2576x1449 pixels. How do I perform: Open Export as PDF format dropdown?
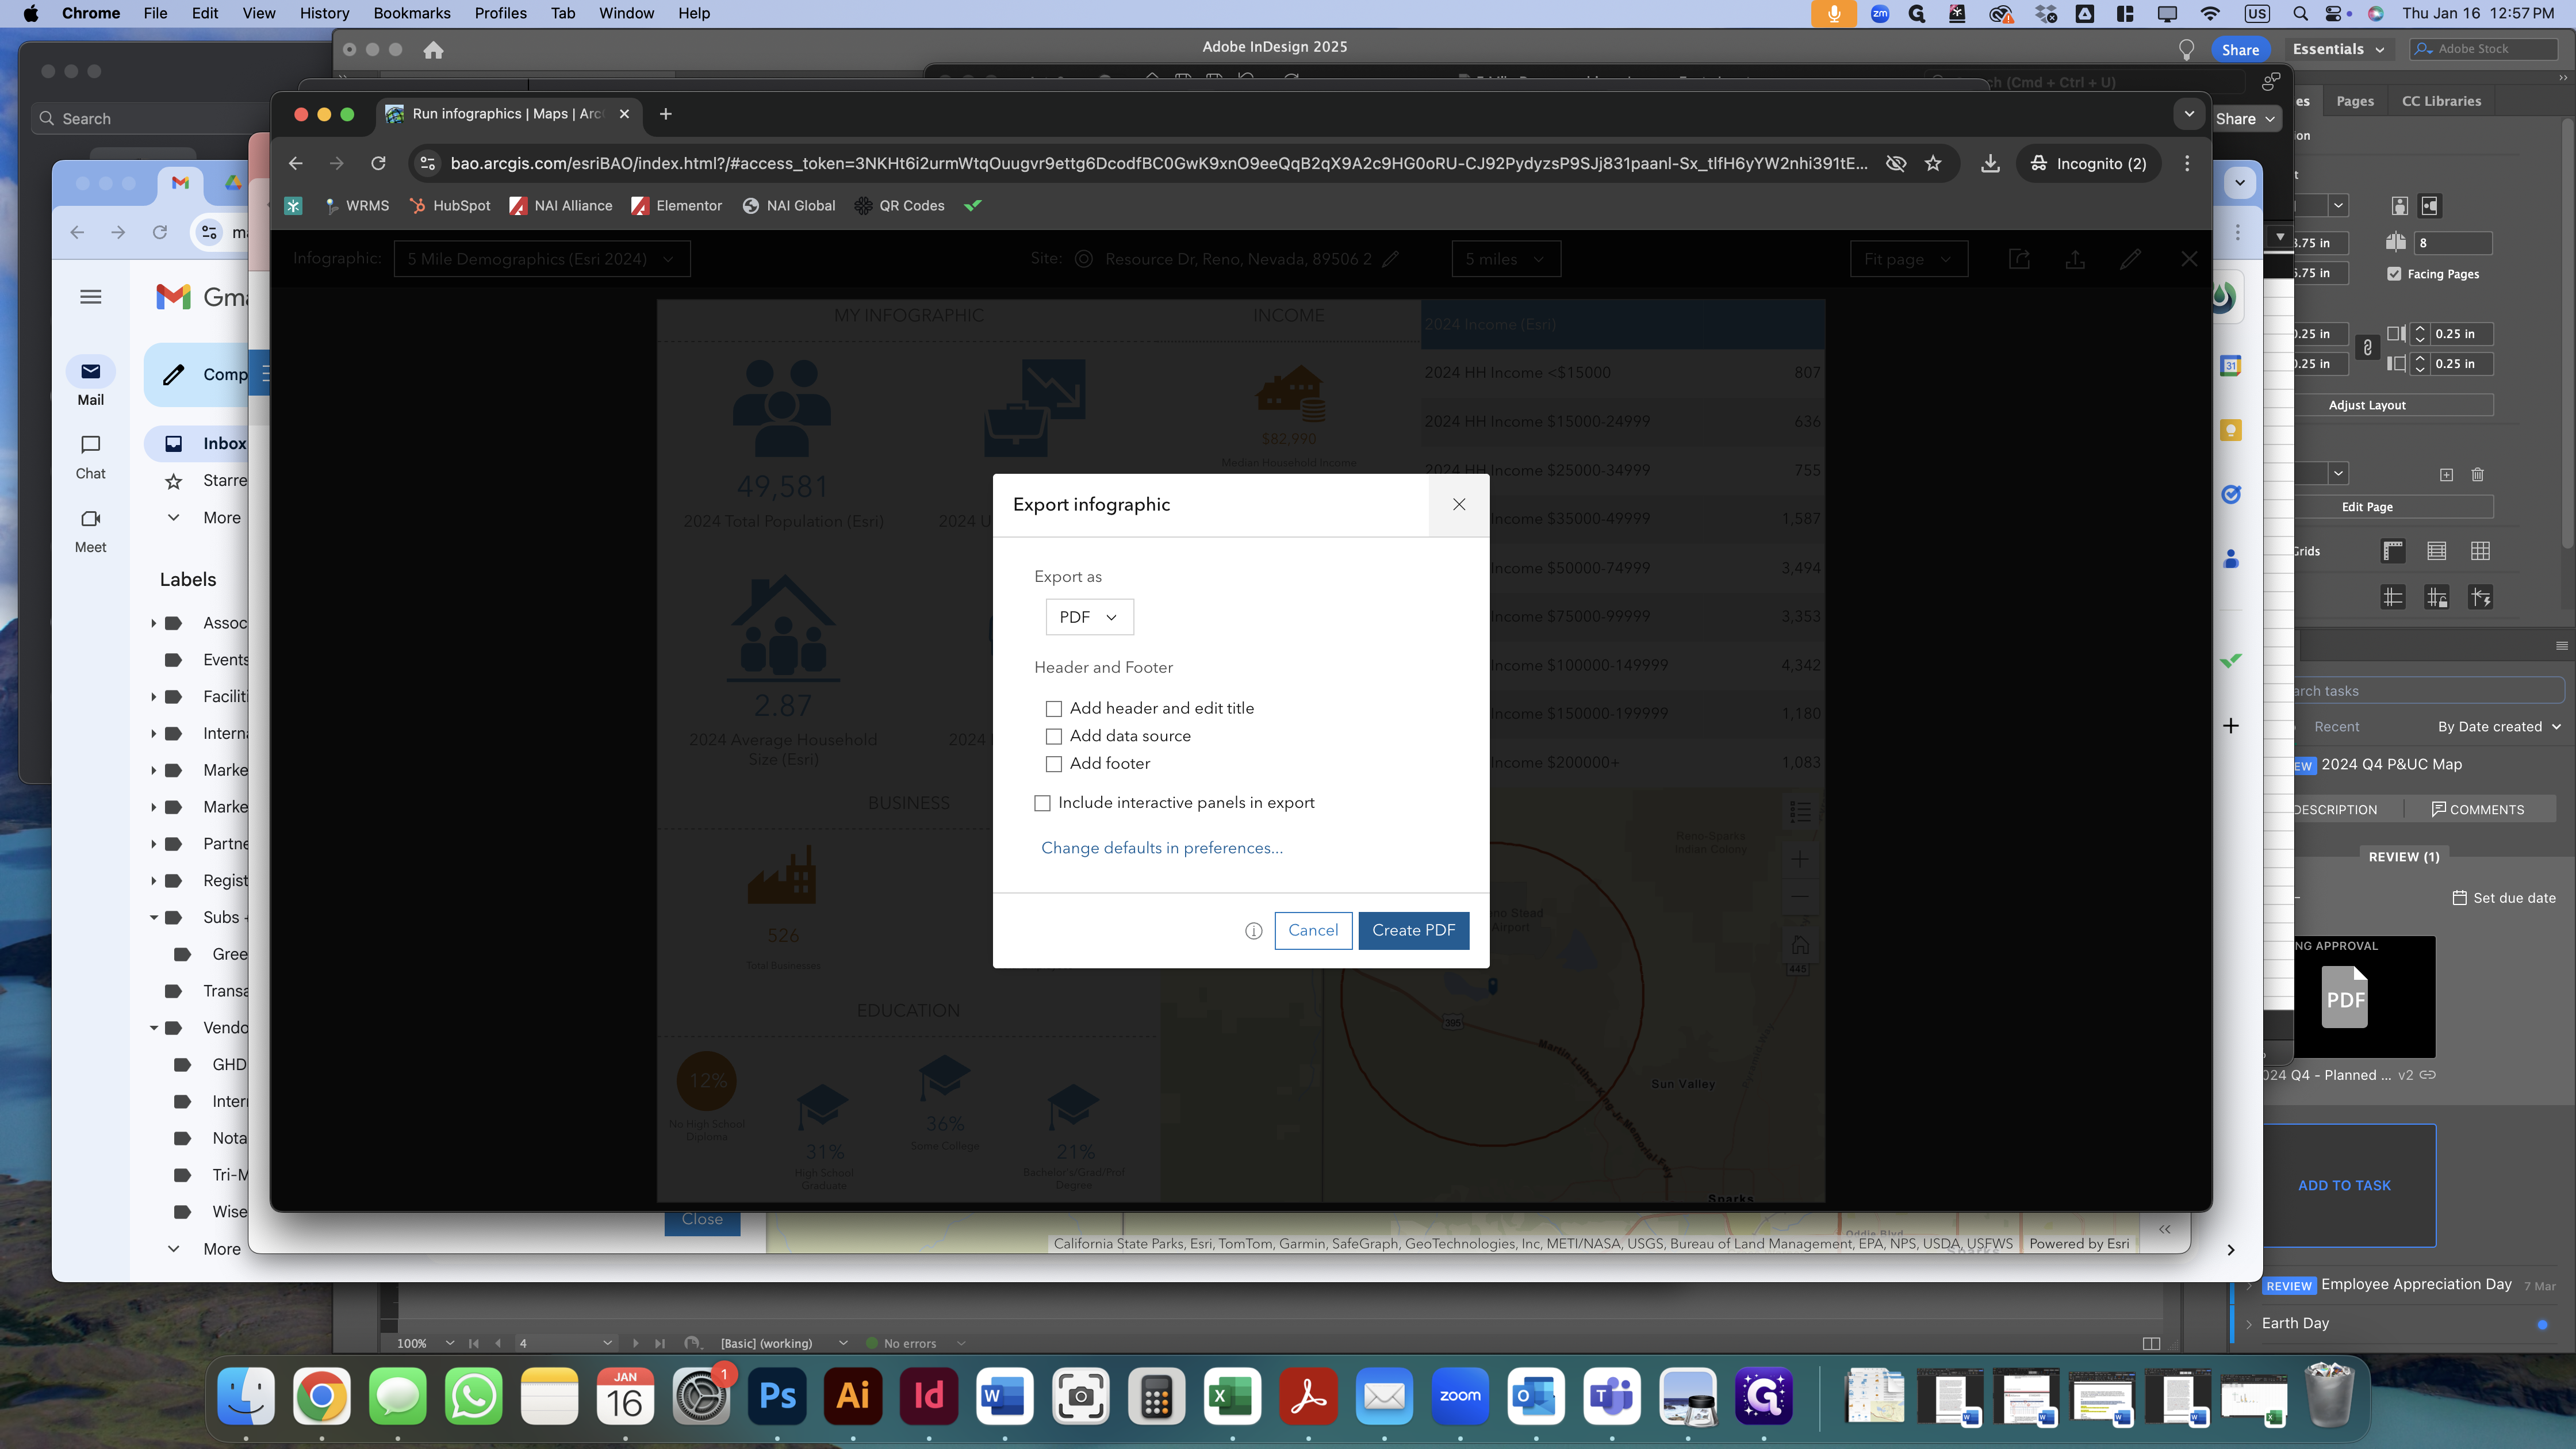tap(1089, 617)
